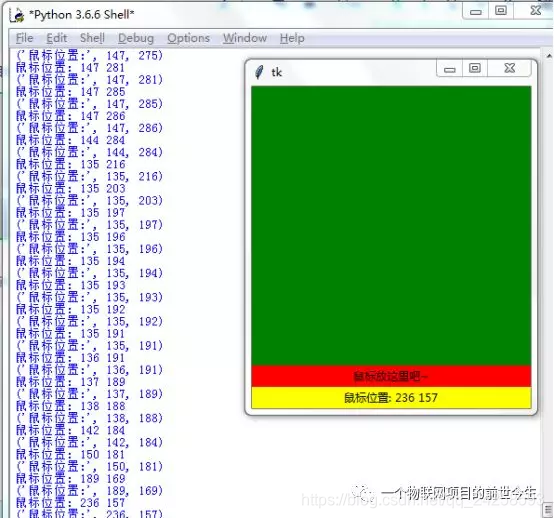Minimize the tk window
Screen dimensions: 554x518
pos(449,69)
